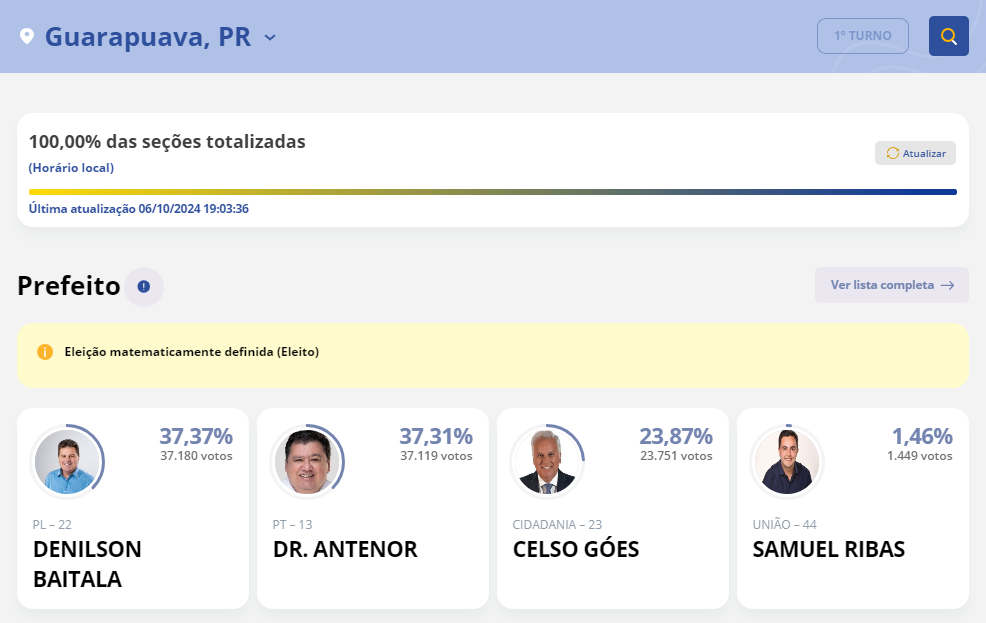Open the info icon next to Prefeito
Image resolution: width=986 pixels, height=623 pixels.
pos(143,287)
